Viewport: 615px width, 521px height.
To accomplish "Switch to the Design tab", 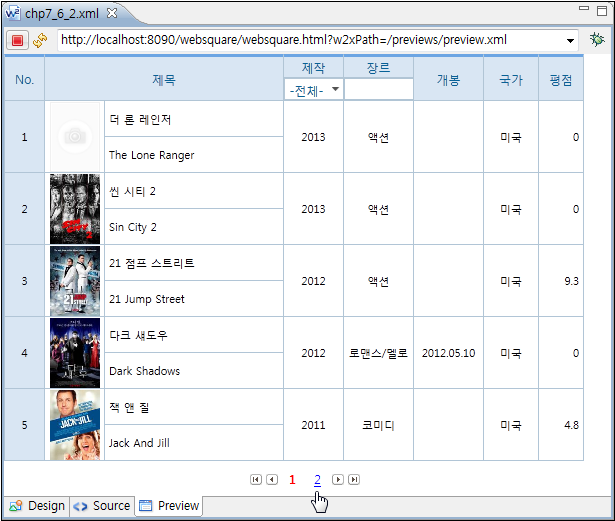I will [36, 506].
